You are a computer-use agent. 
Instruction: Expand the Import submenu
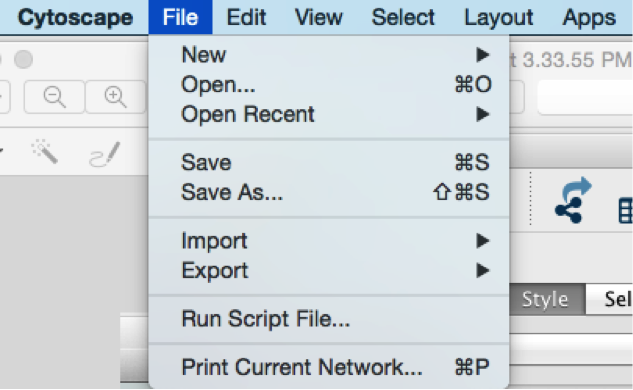(x=329, y=241)
